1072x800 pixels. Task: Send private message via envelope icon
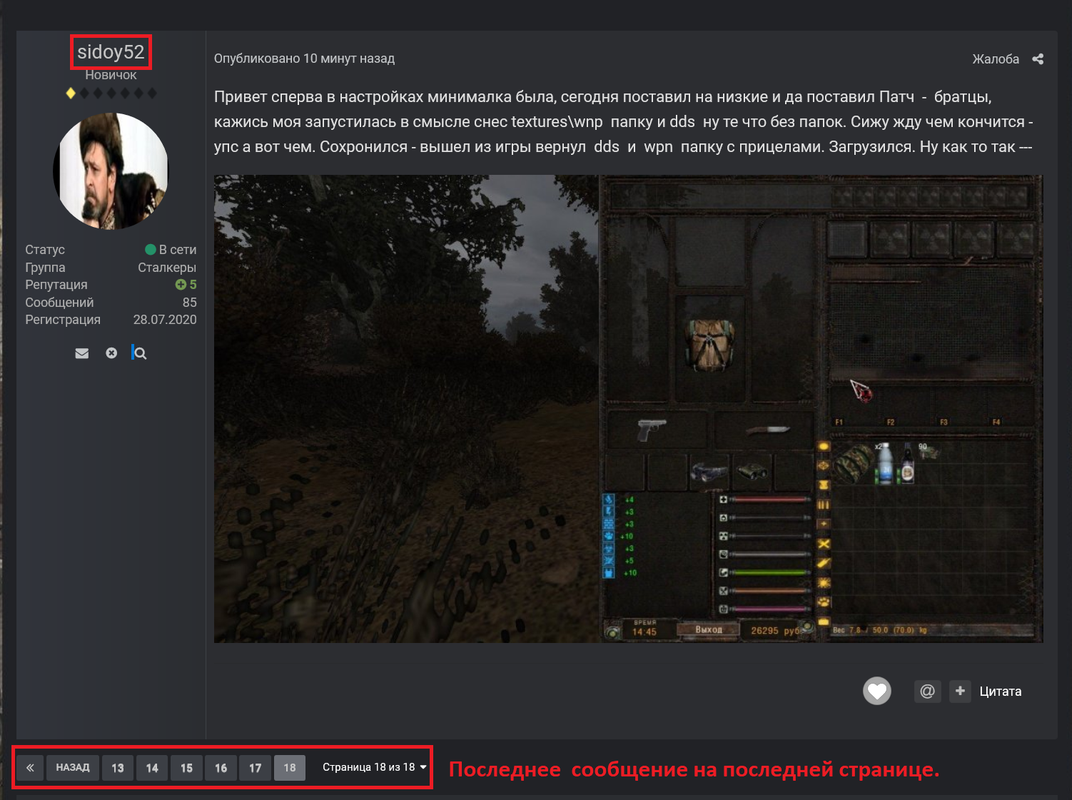tap(82, 354)
